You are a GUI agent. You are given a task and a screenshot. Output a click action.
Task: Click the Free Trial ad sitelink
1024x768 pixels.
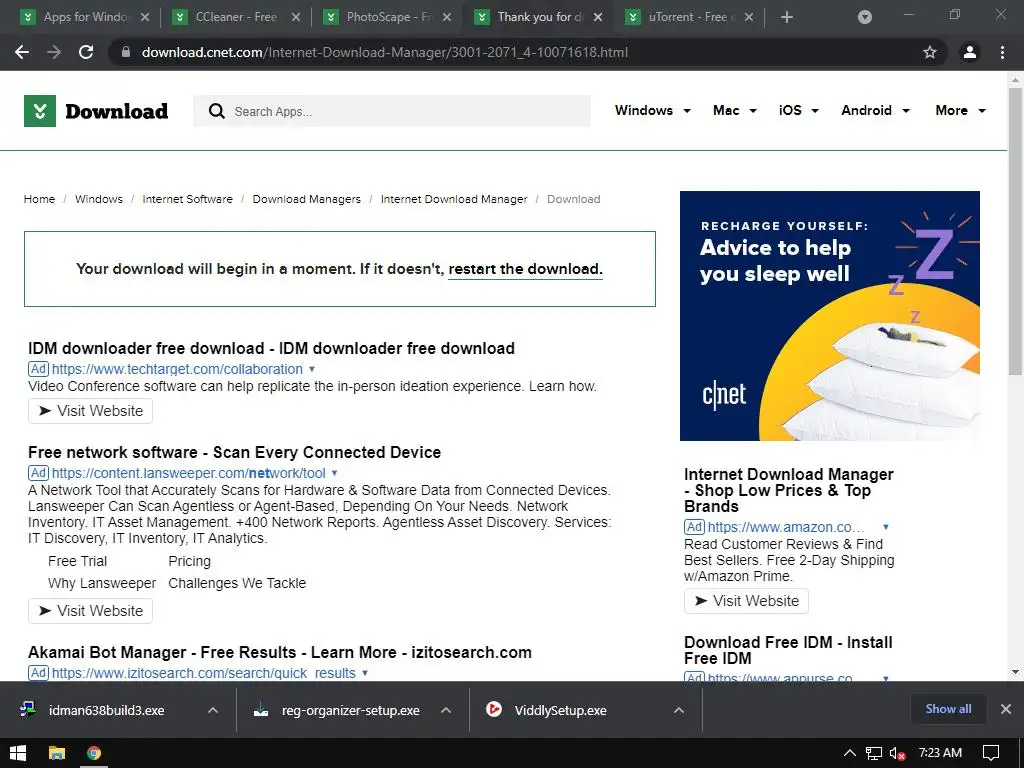(x=77, y=561)
